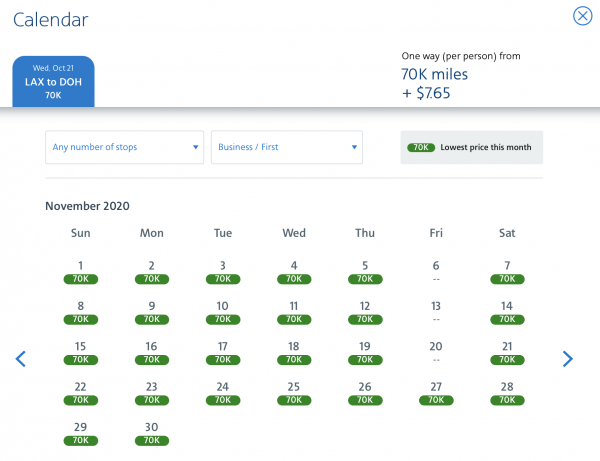Select November 17 fare
Screen dimensions: 600x461
(223, 352)
